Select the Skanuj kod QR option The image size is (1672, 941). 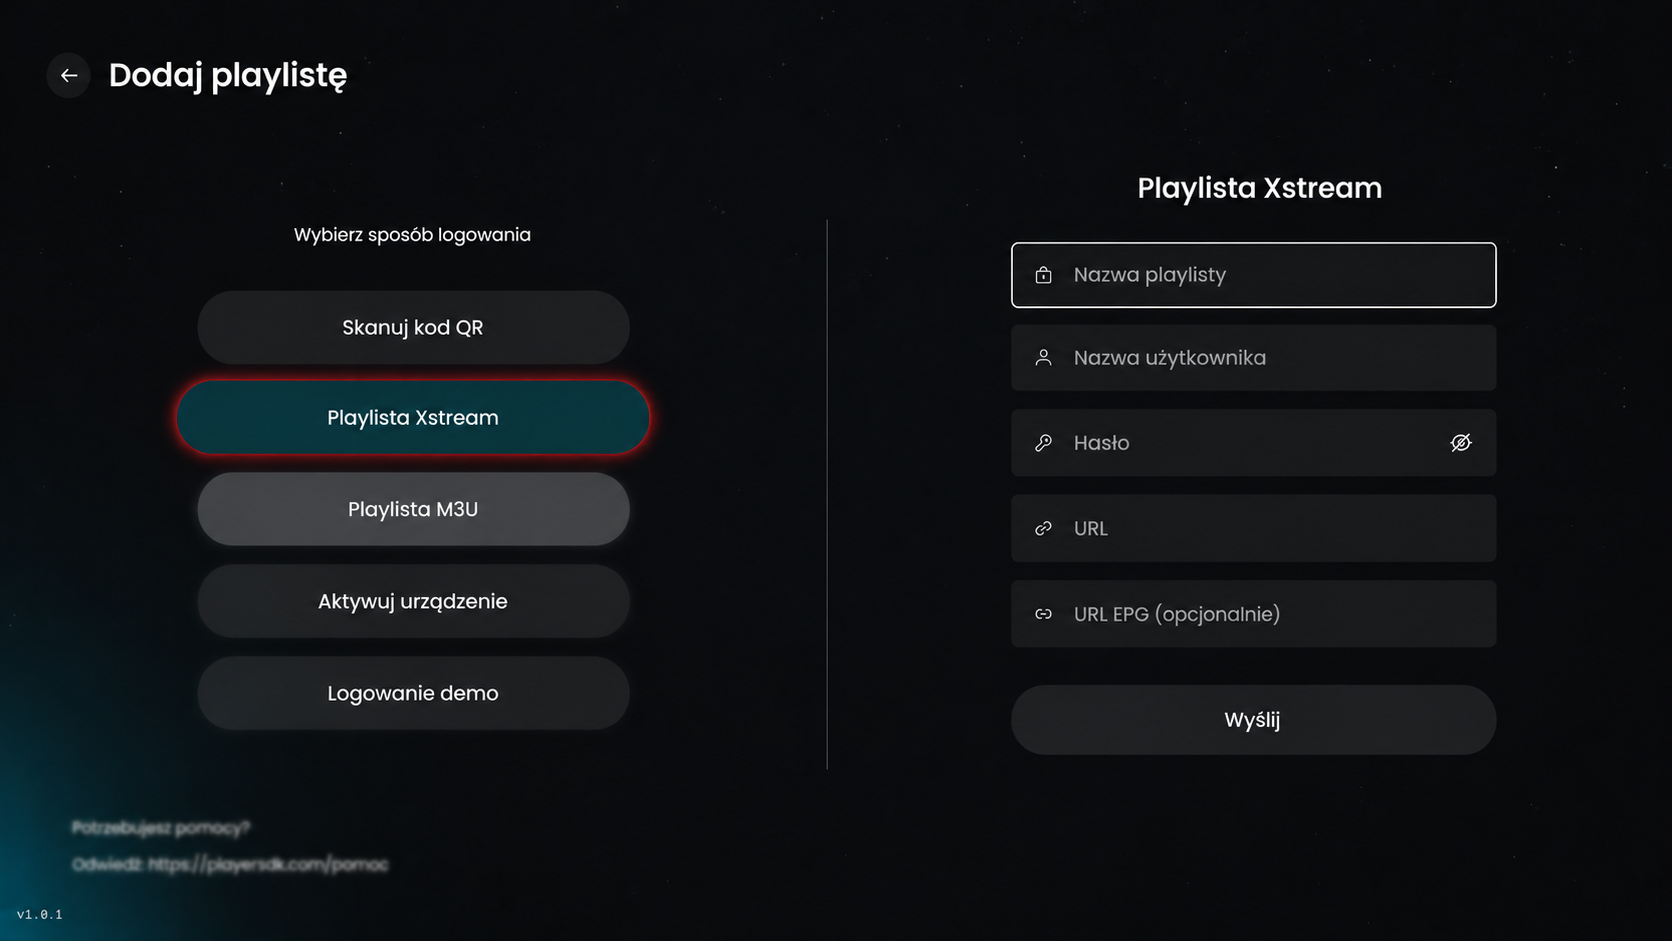tap(413, 327)
